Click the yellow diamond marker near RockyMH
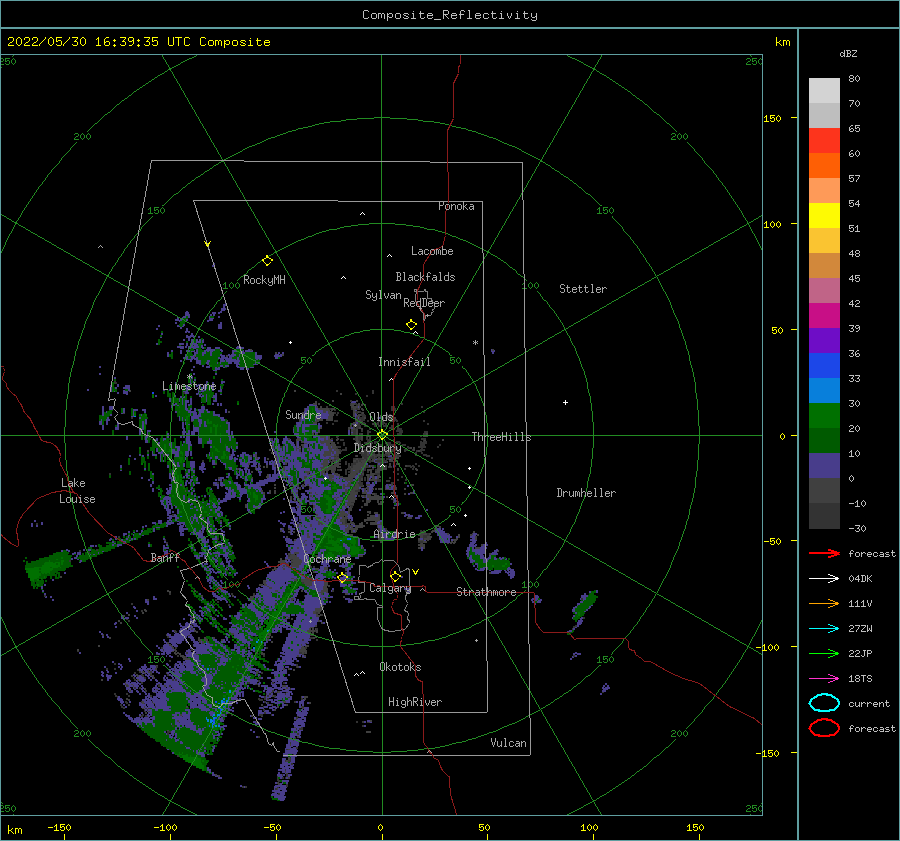Viewport: 900px width, 841px height. click(267, 261)
